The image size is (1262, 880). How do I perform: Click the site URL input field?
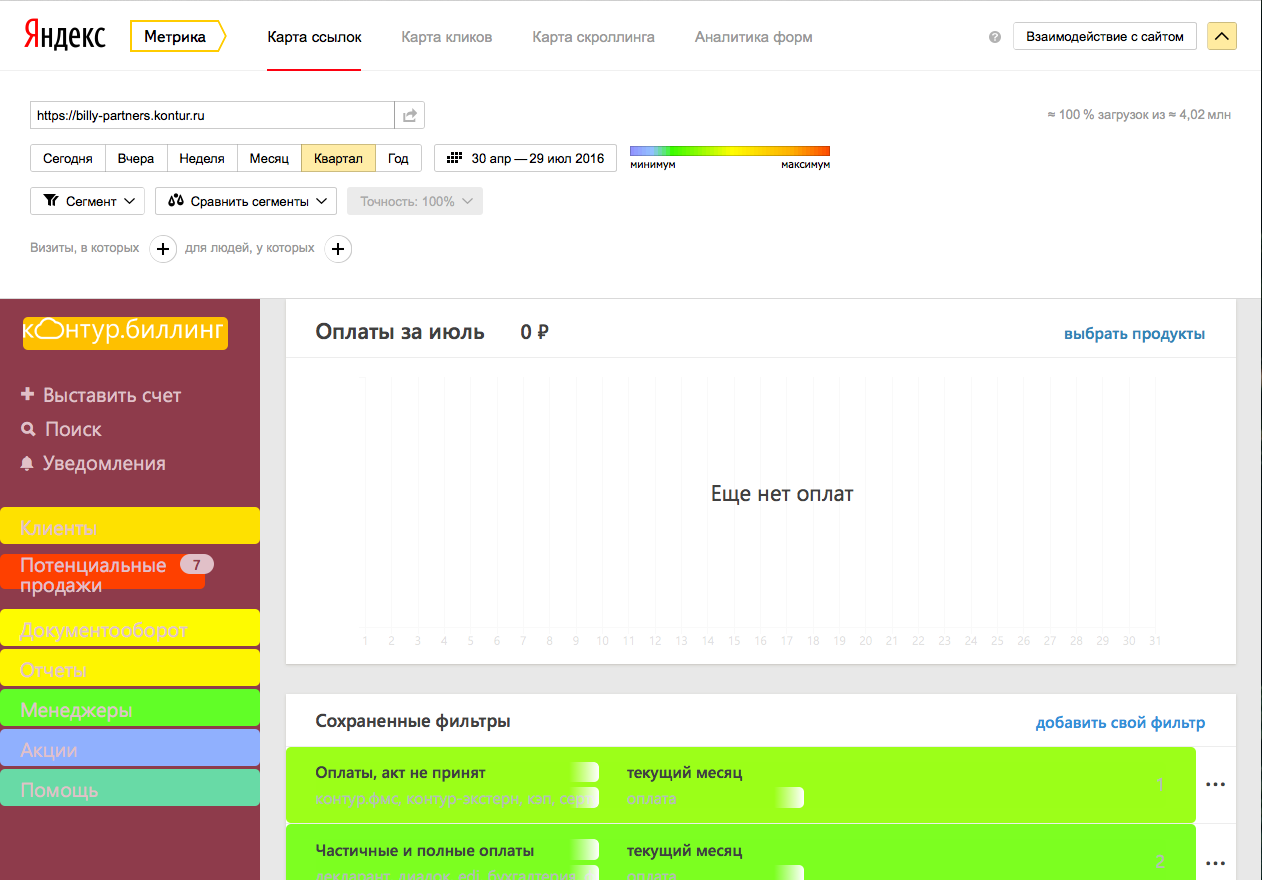click(x=212, y=115)
